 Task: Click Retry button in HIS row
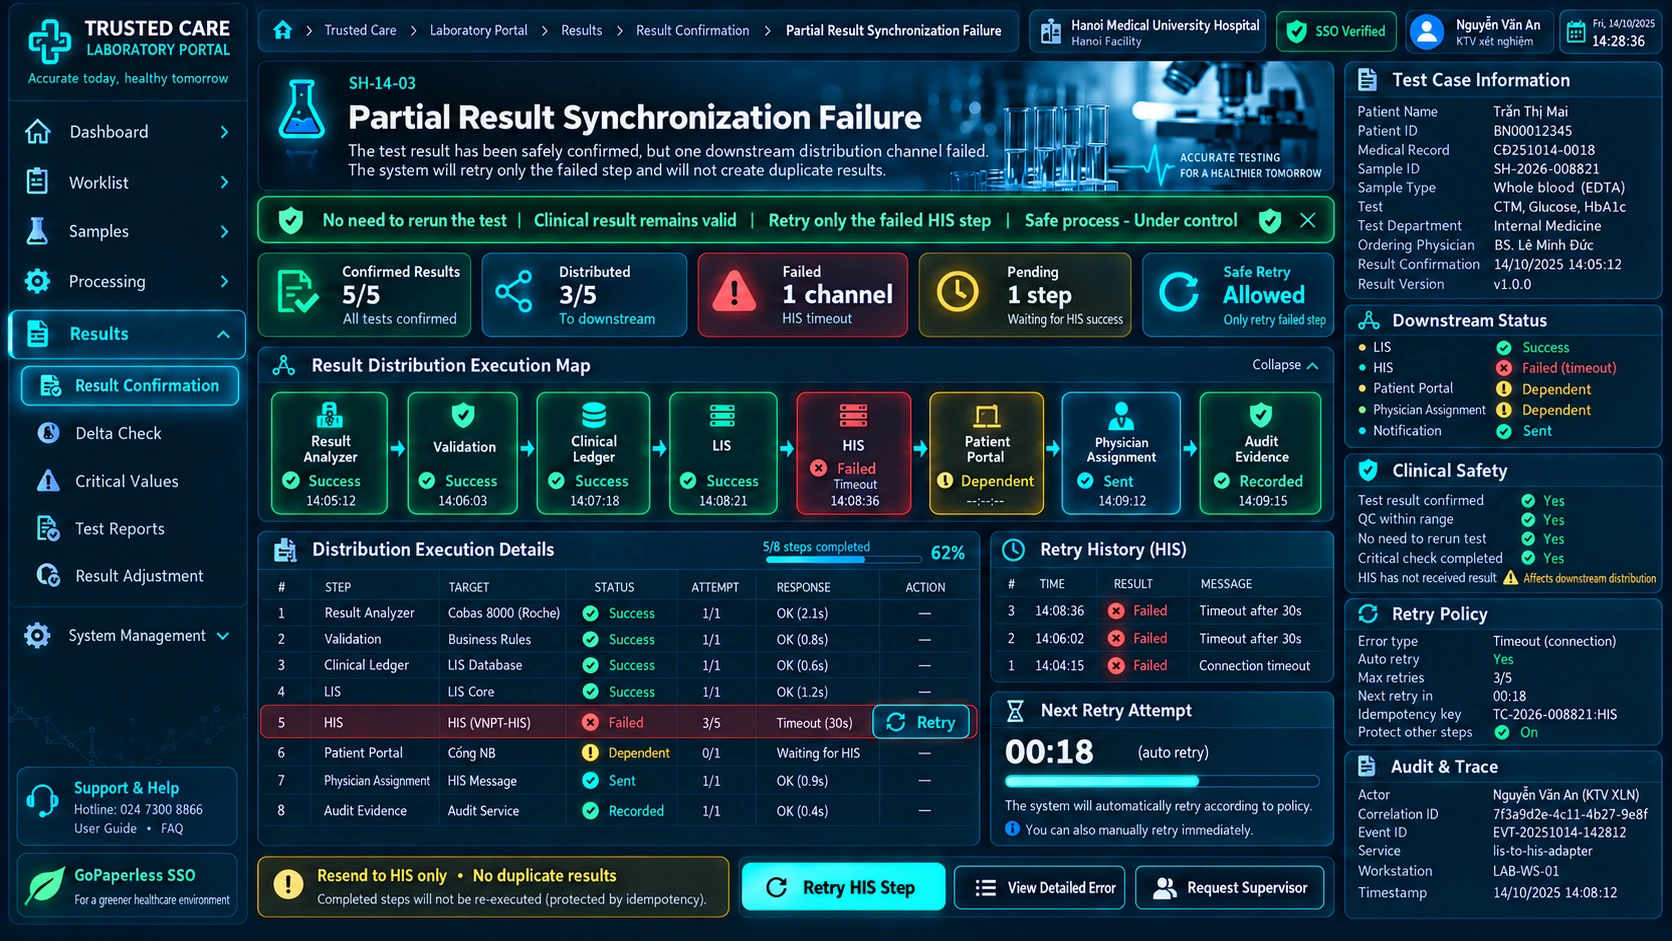[921, 722]
